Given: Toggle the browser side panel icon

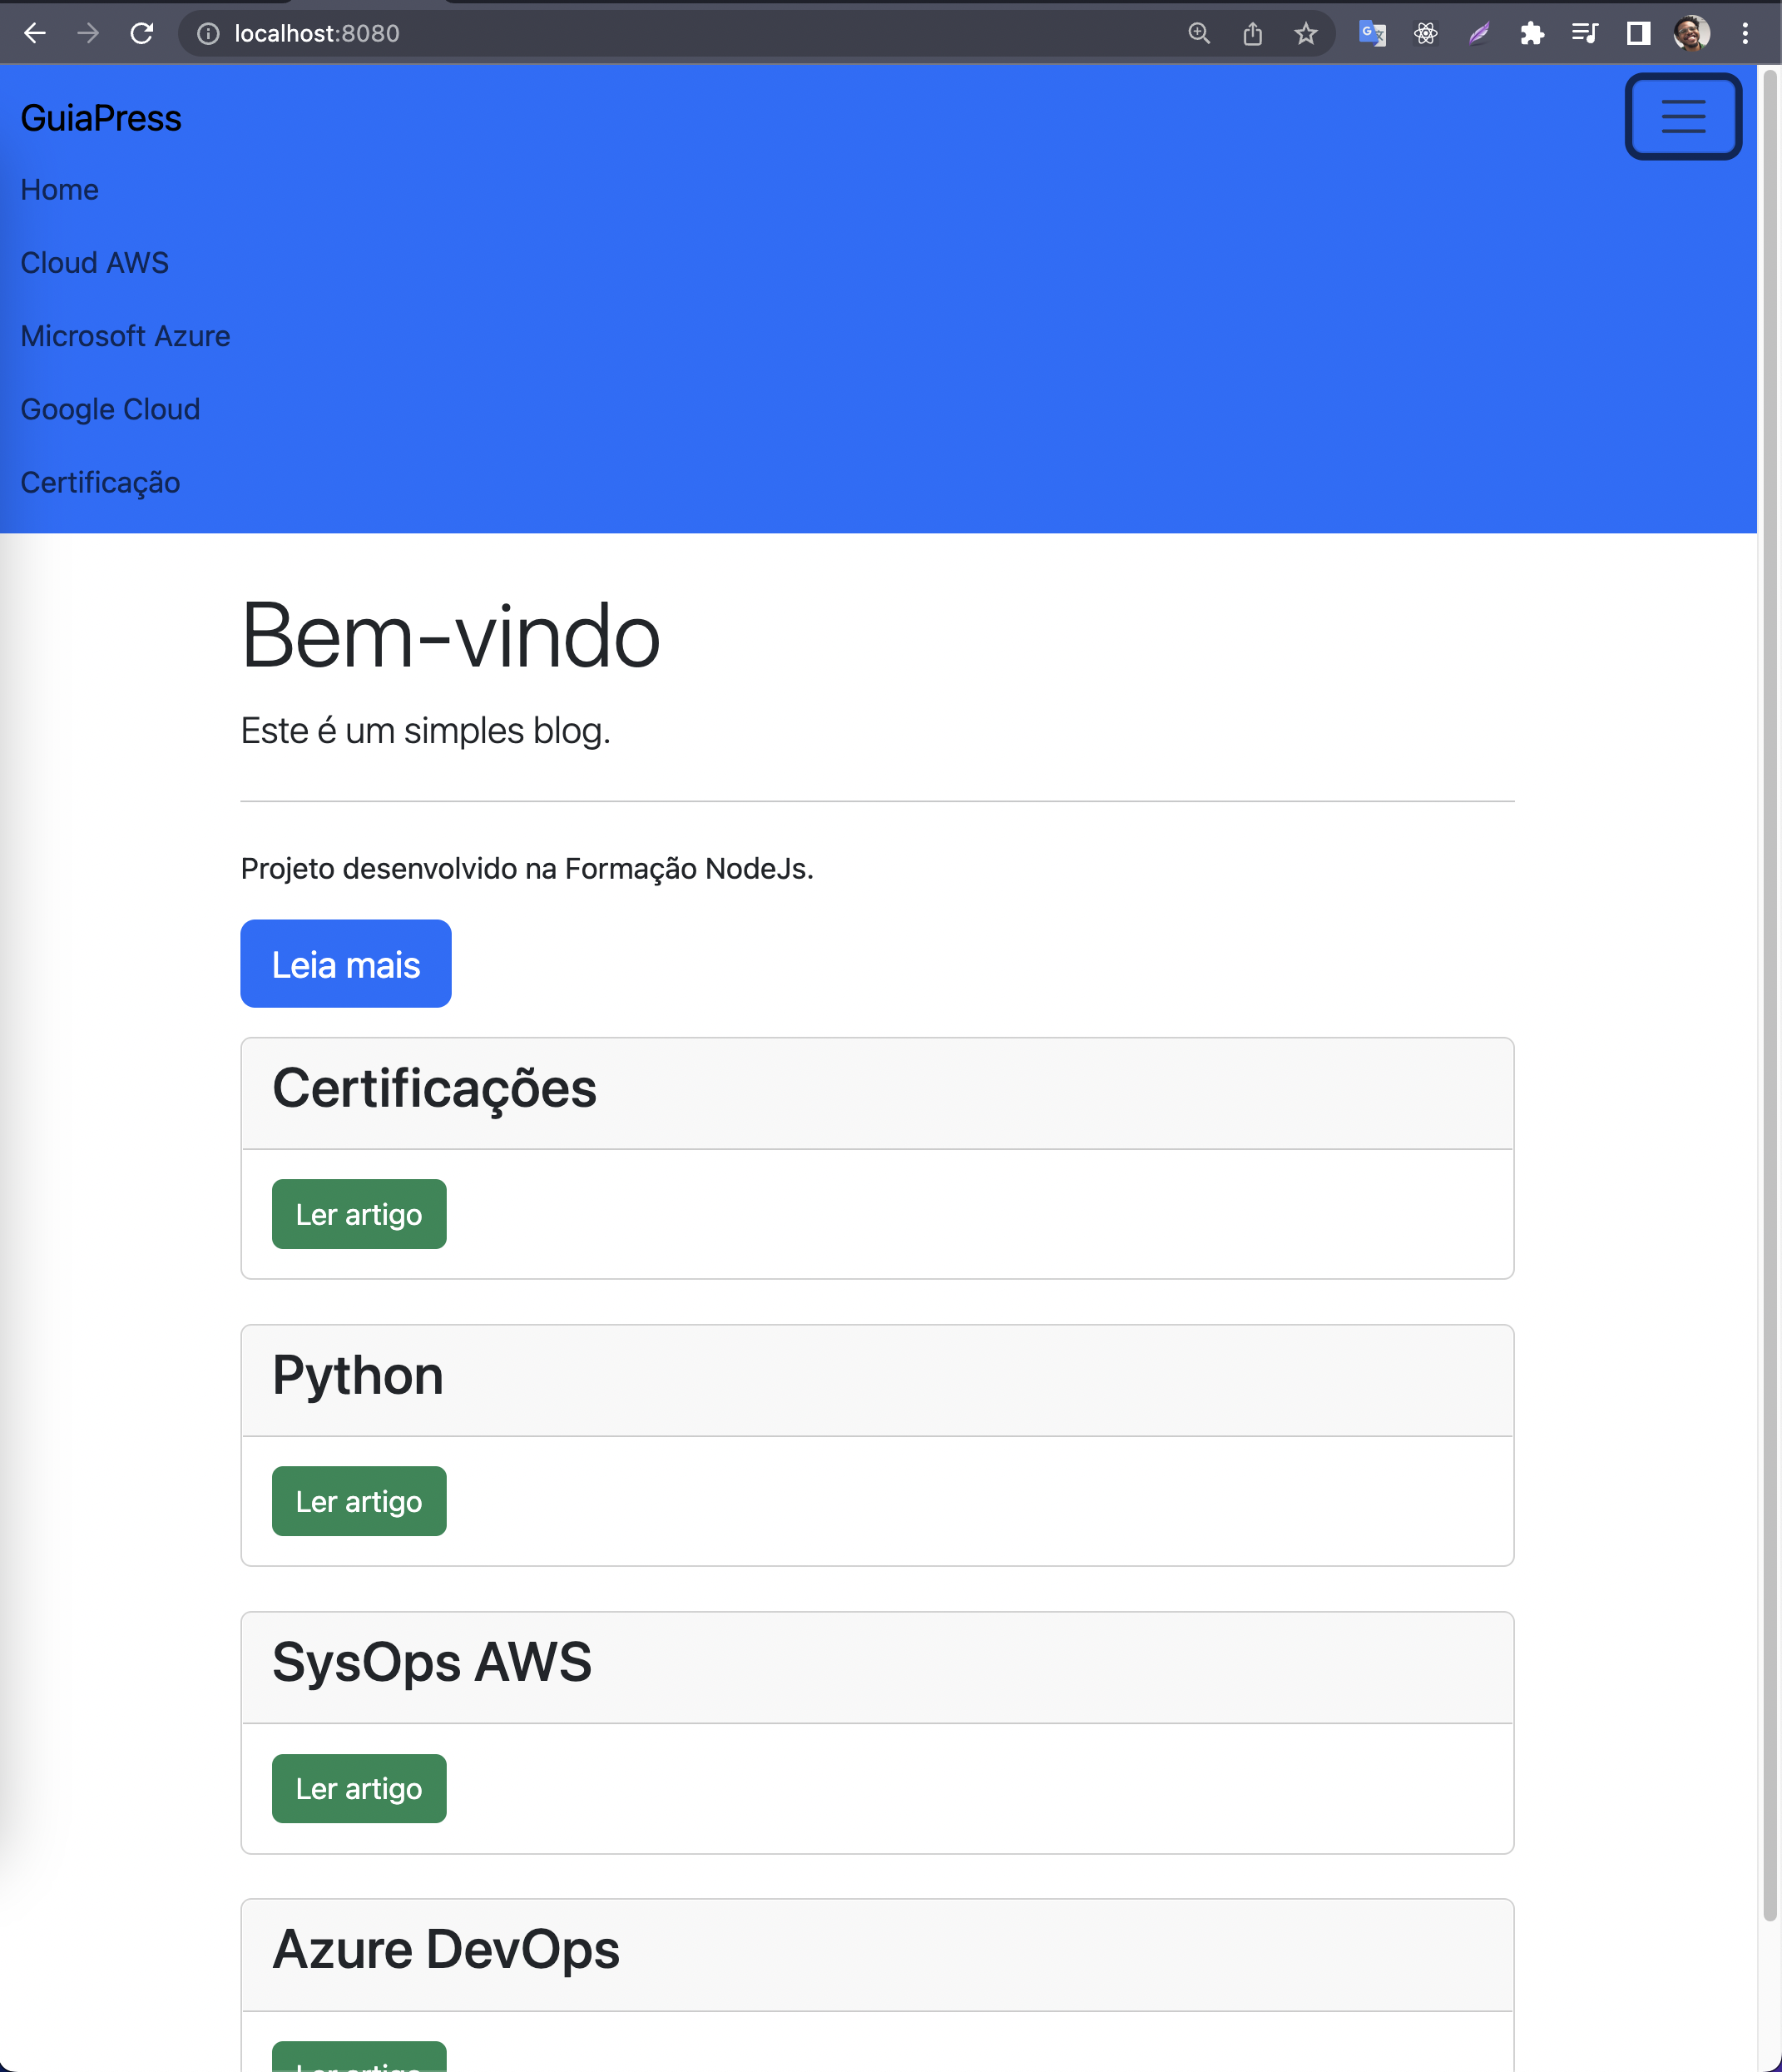Looking at the screenshot, I should click(x=1640, y=33).
